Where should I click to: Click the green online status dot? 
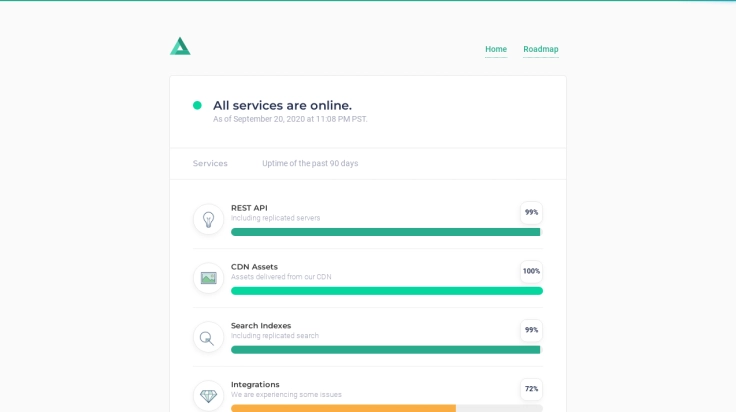click(x=197, y=105)
